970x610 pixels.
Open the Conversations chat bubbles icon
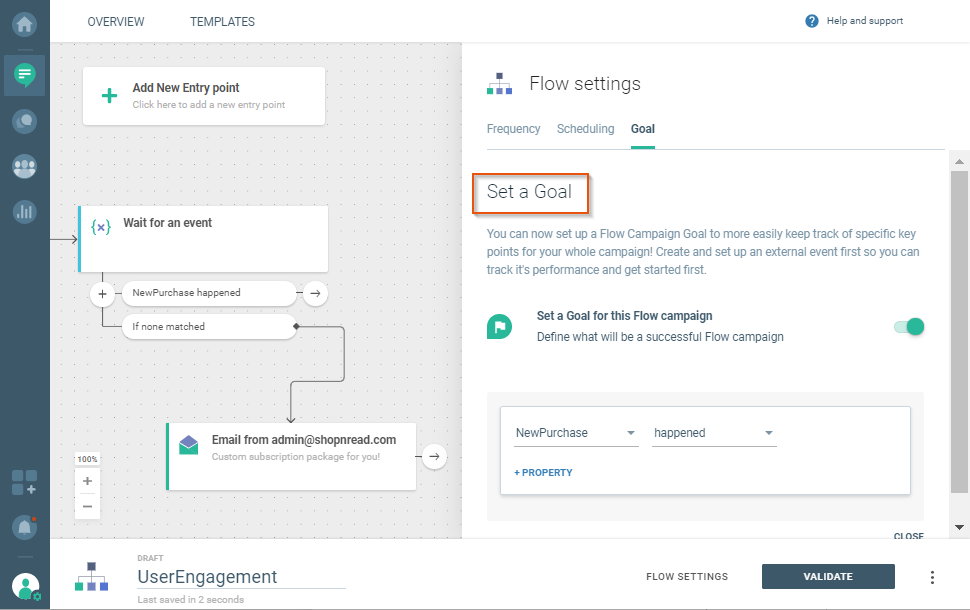[x=24, y=121]
